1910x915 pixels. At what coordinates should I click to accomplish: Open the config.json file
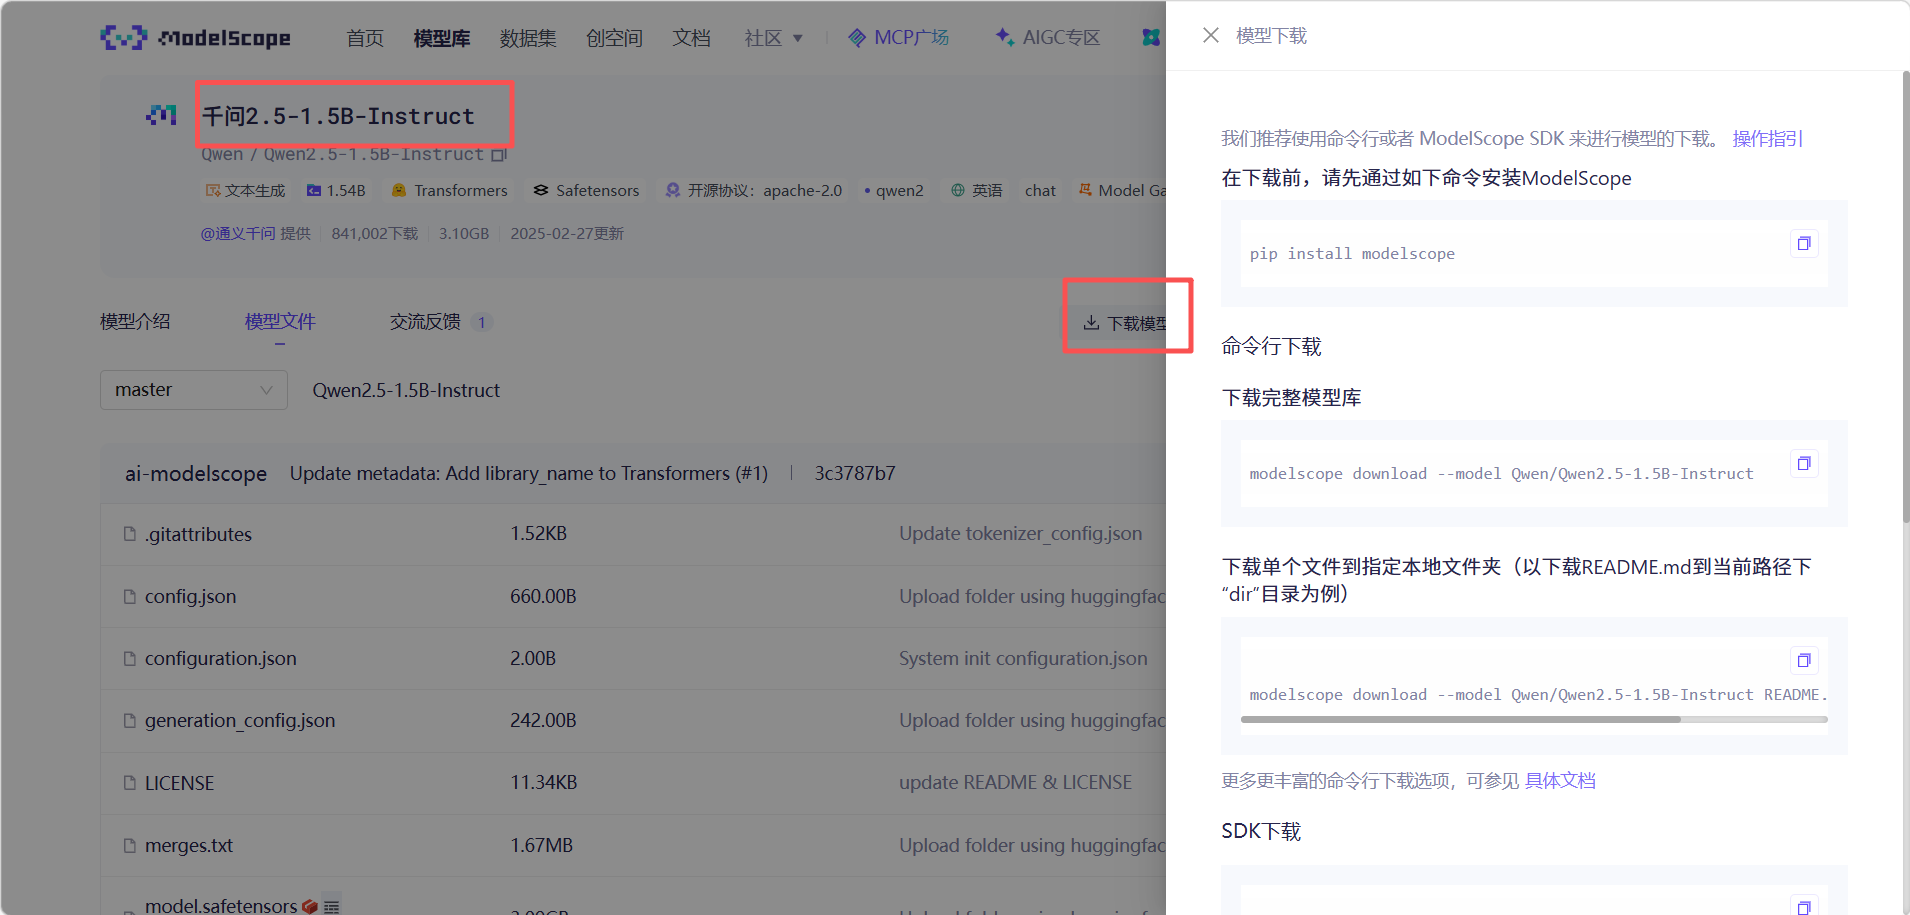click(x=190, y=597)
